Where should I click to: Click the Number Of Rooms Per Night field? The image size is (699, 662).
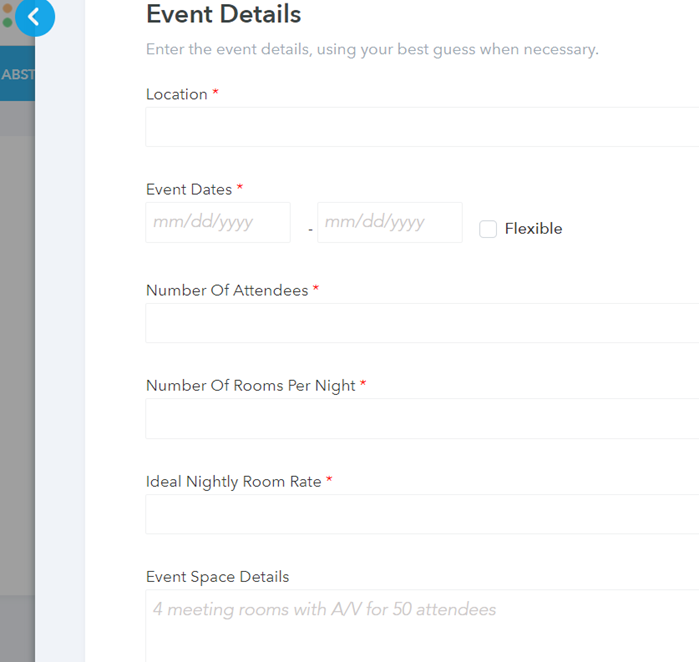pos(422,419)
